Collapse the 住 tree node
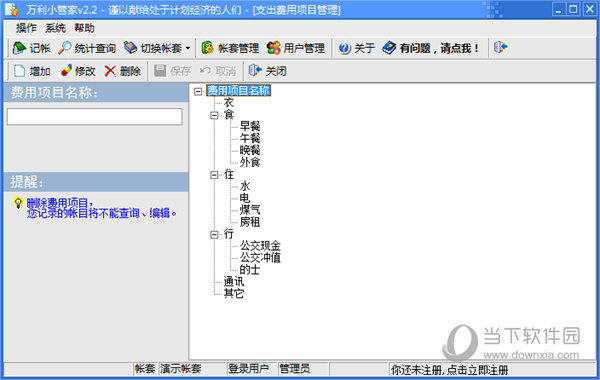This screenshot has width=600, height=380. coord(214,175)
